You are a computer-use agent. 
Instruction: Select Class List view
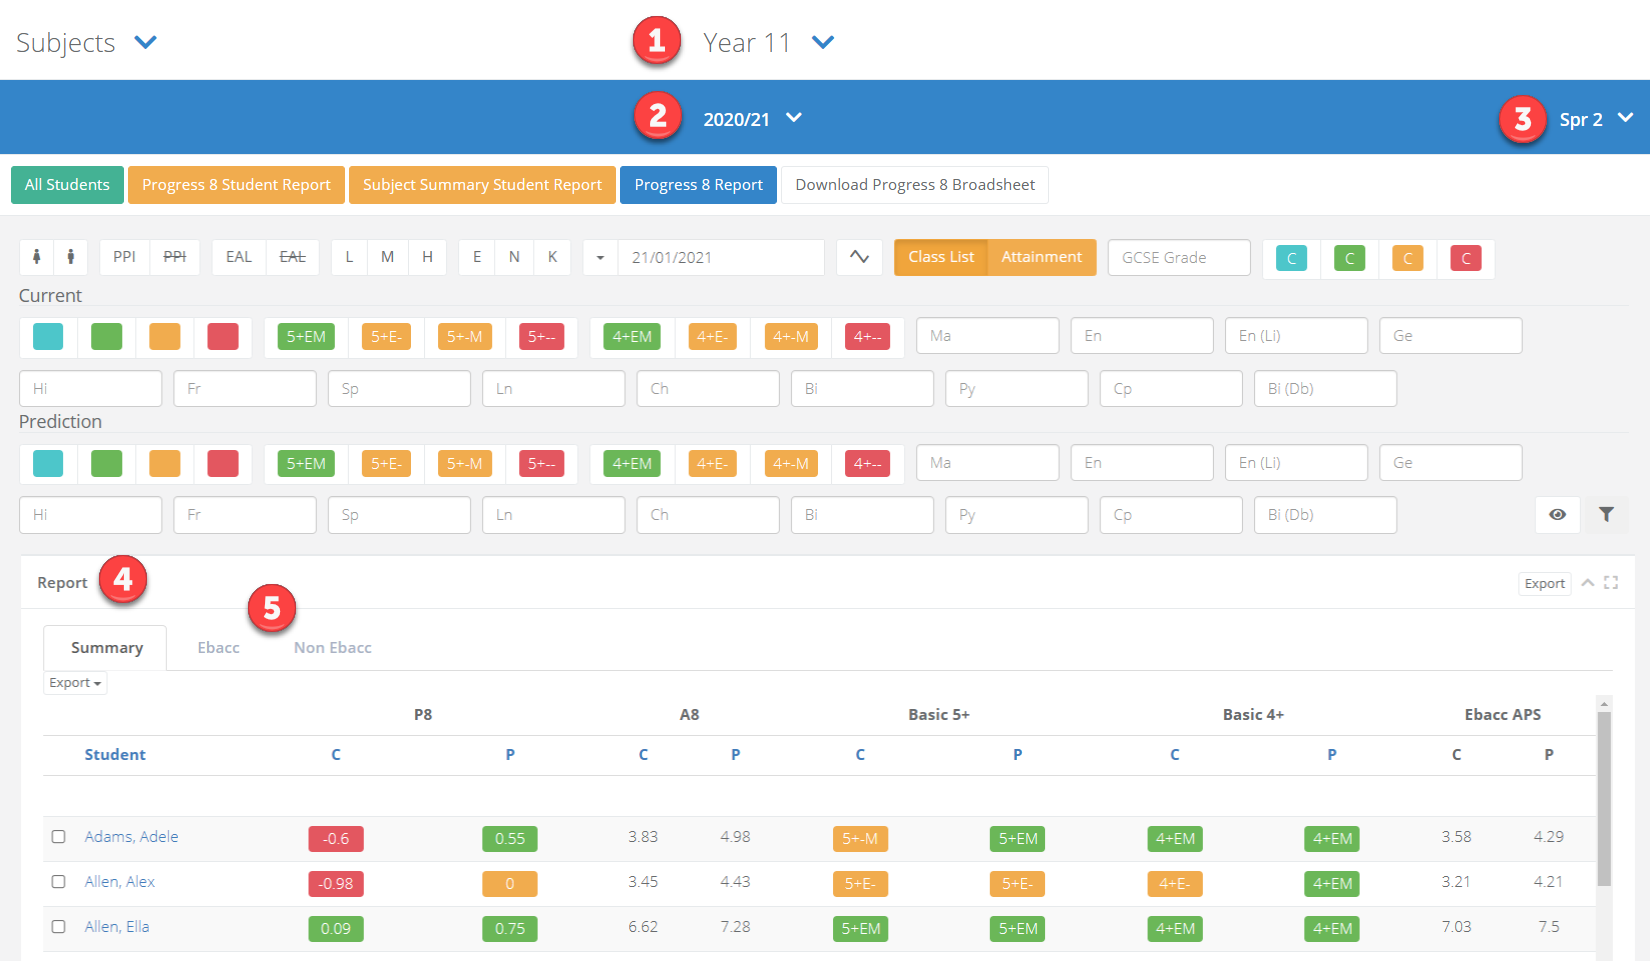(941, 257)
